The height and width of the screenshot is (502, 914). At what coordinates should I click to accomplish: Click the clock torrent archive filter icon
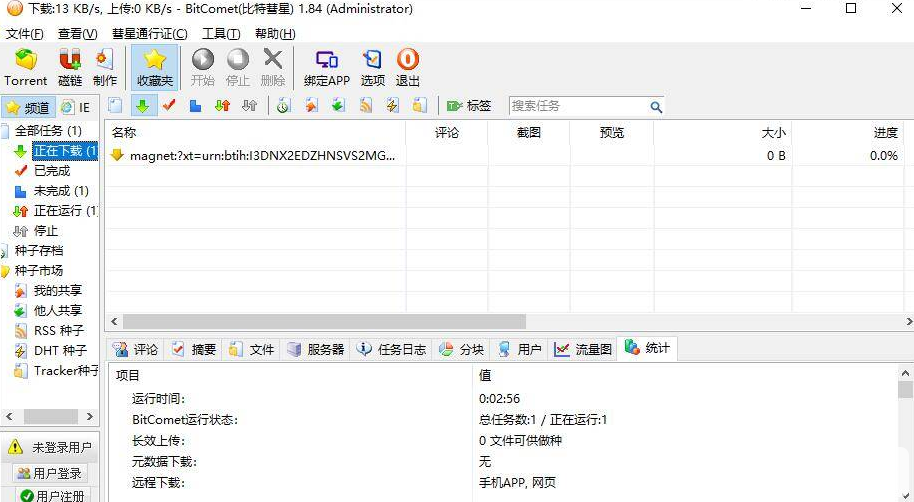point(284,106)
